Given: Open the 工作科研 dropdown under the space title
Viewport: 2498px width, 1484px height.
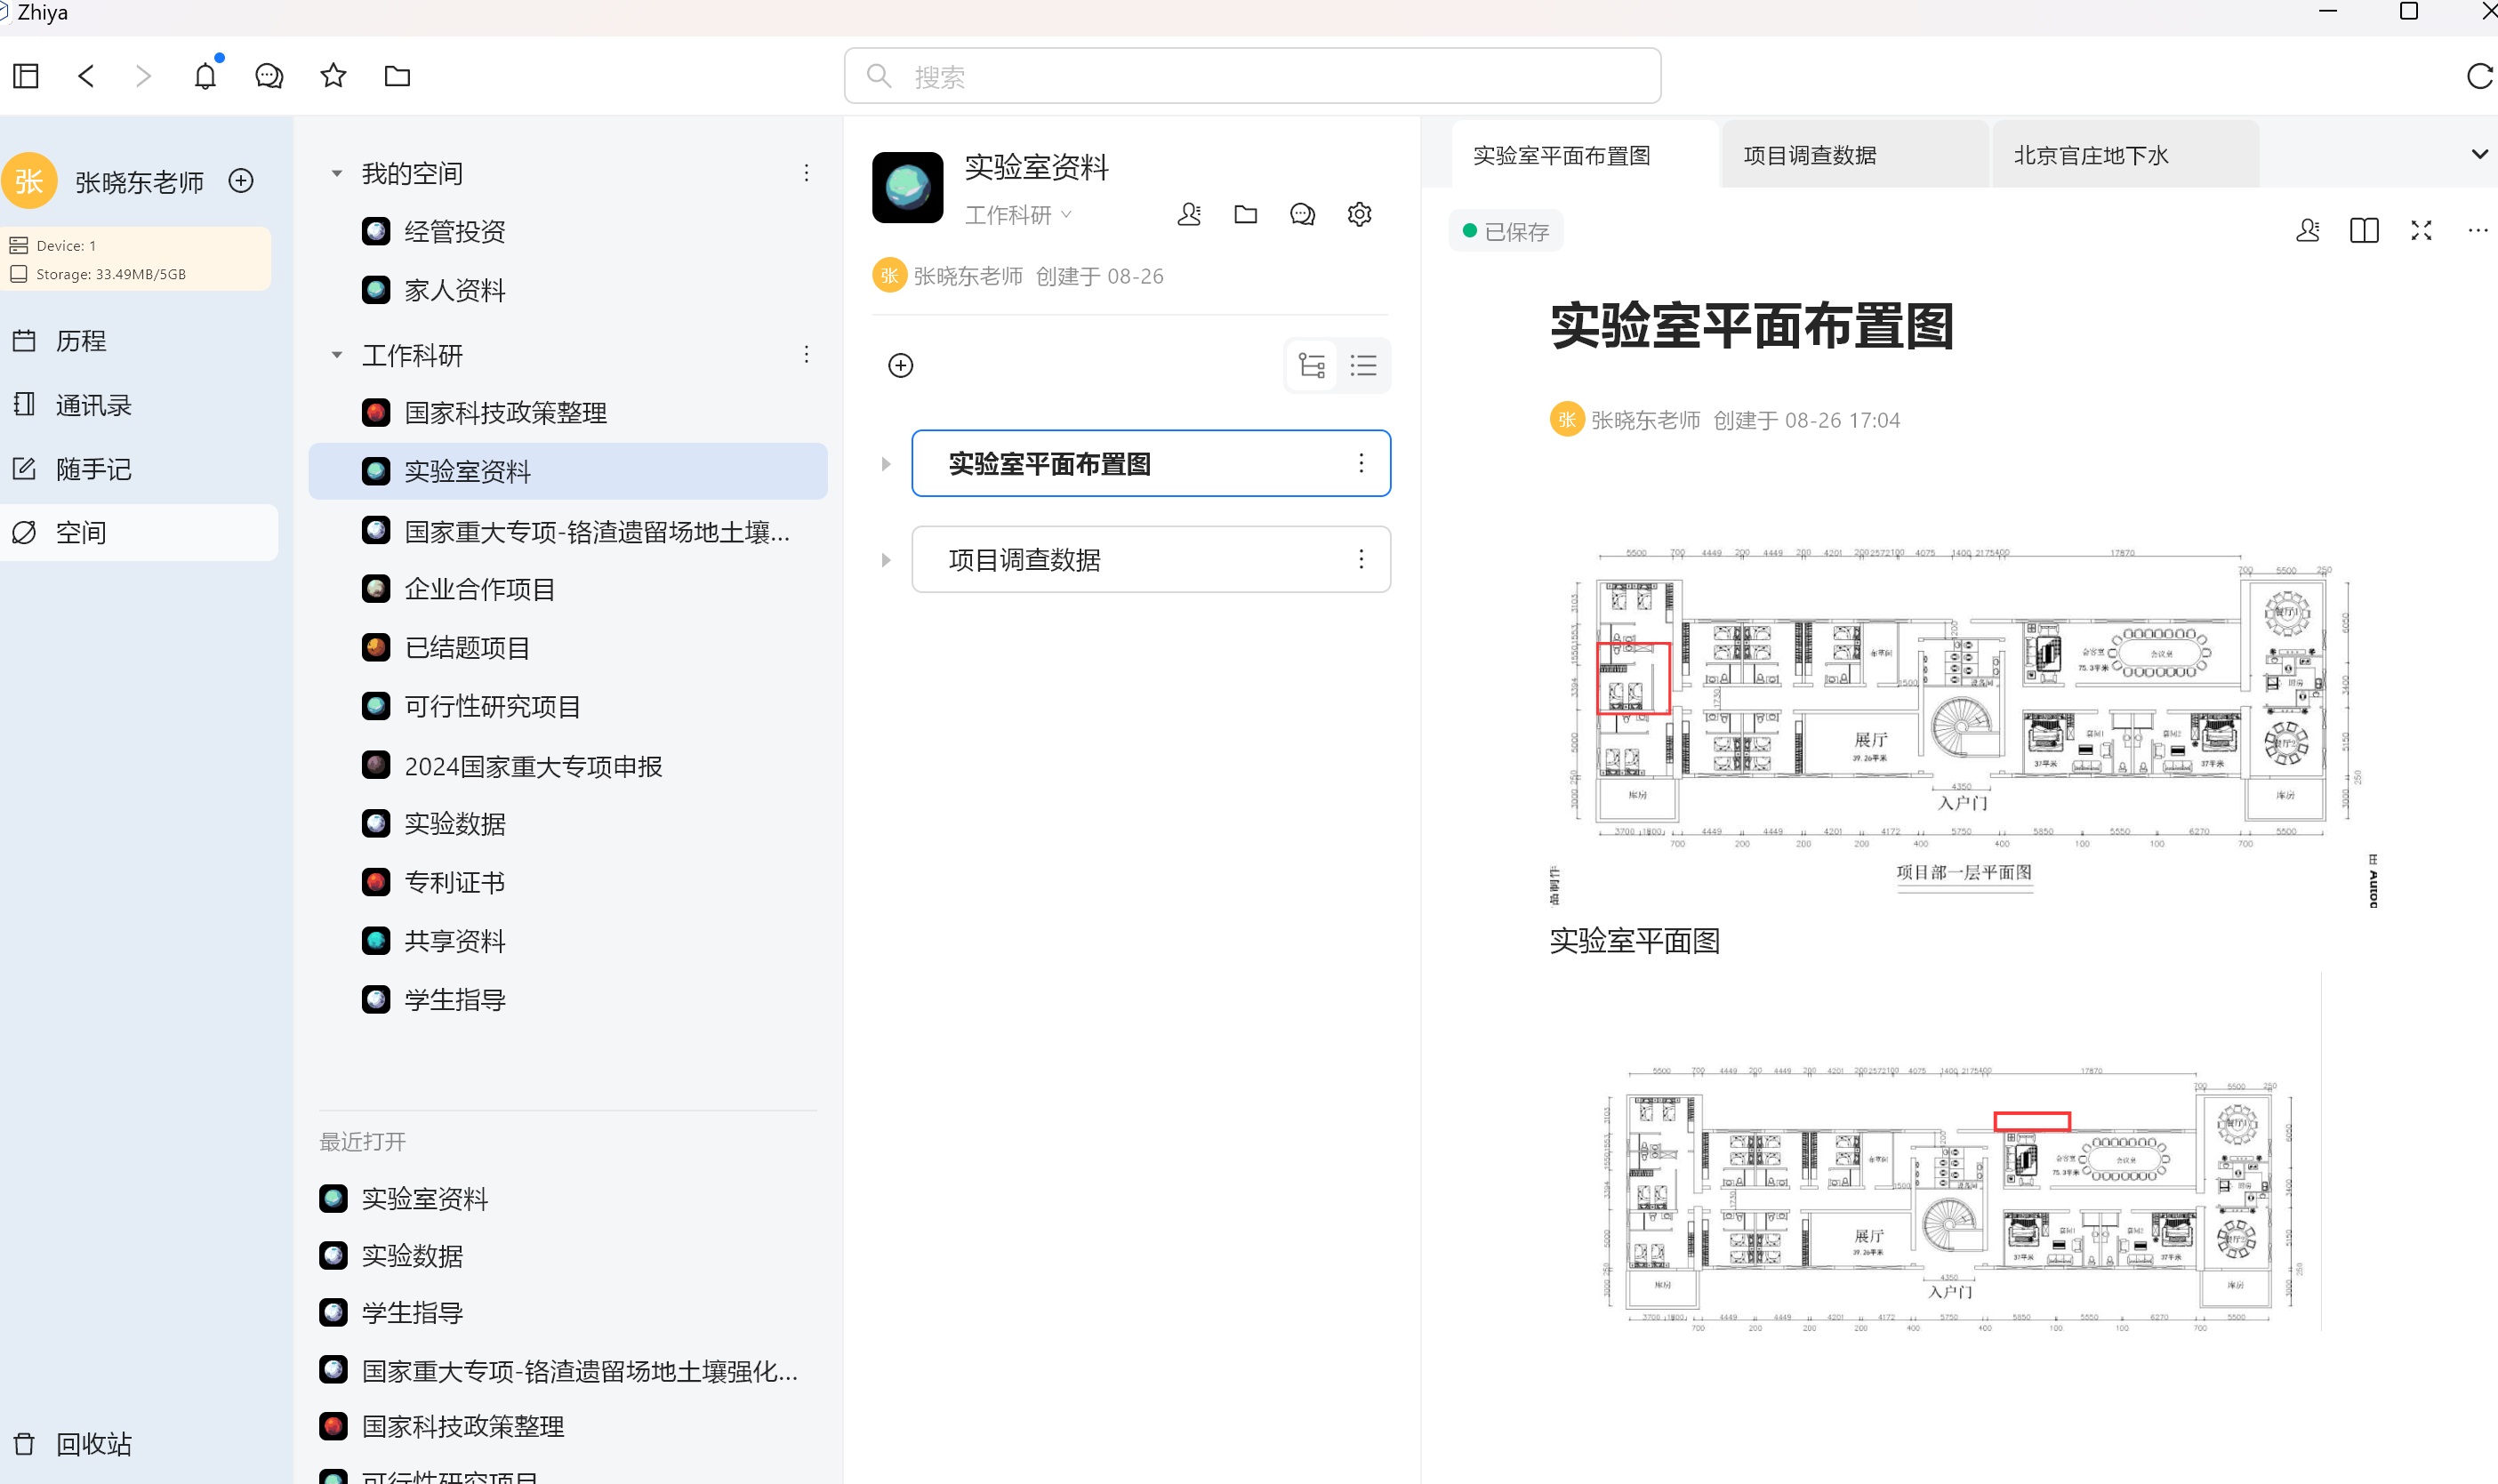Looking at the screenshot, I should click(x=1017, y=215).
